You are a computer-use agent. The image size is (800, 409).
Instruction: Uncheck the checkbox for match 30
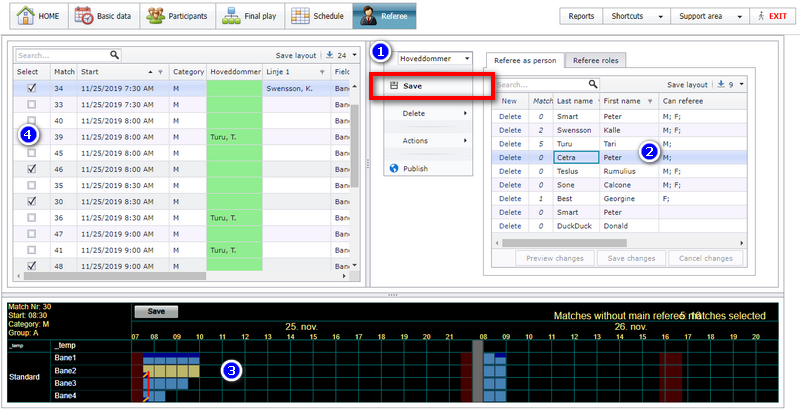(32, 201)
